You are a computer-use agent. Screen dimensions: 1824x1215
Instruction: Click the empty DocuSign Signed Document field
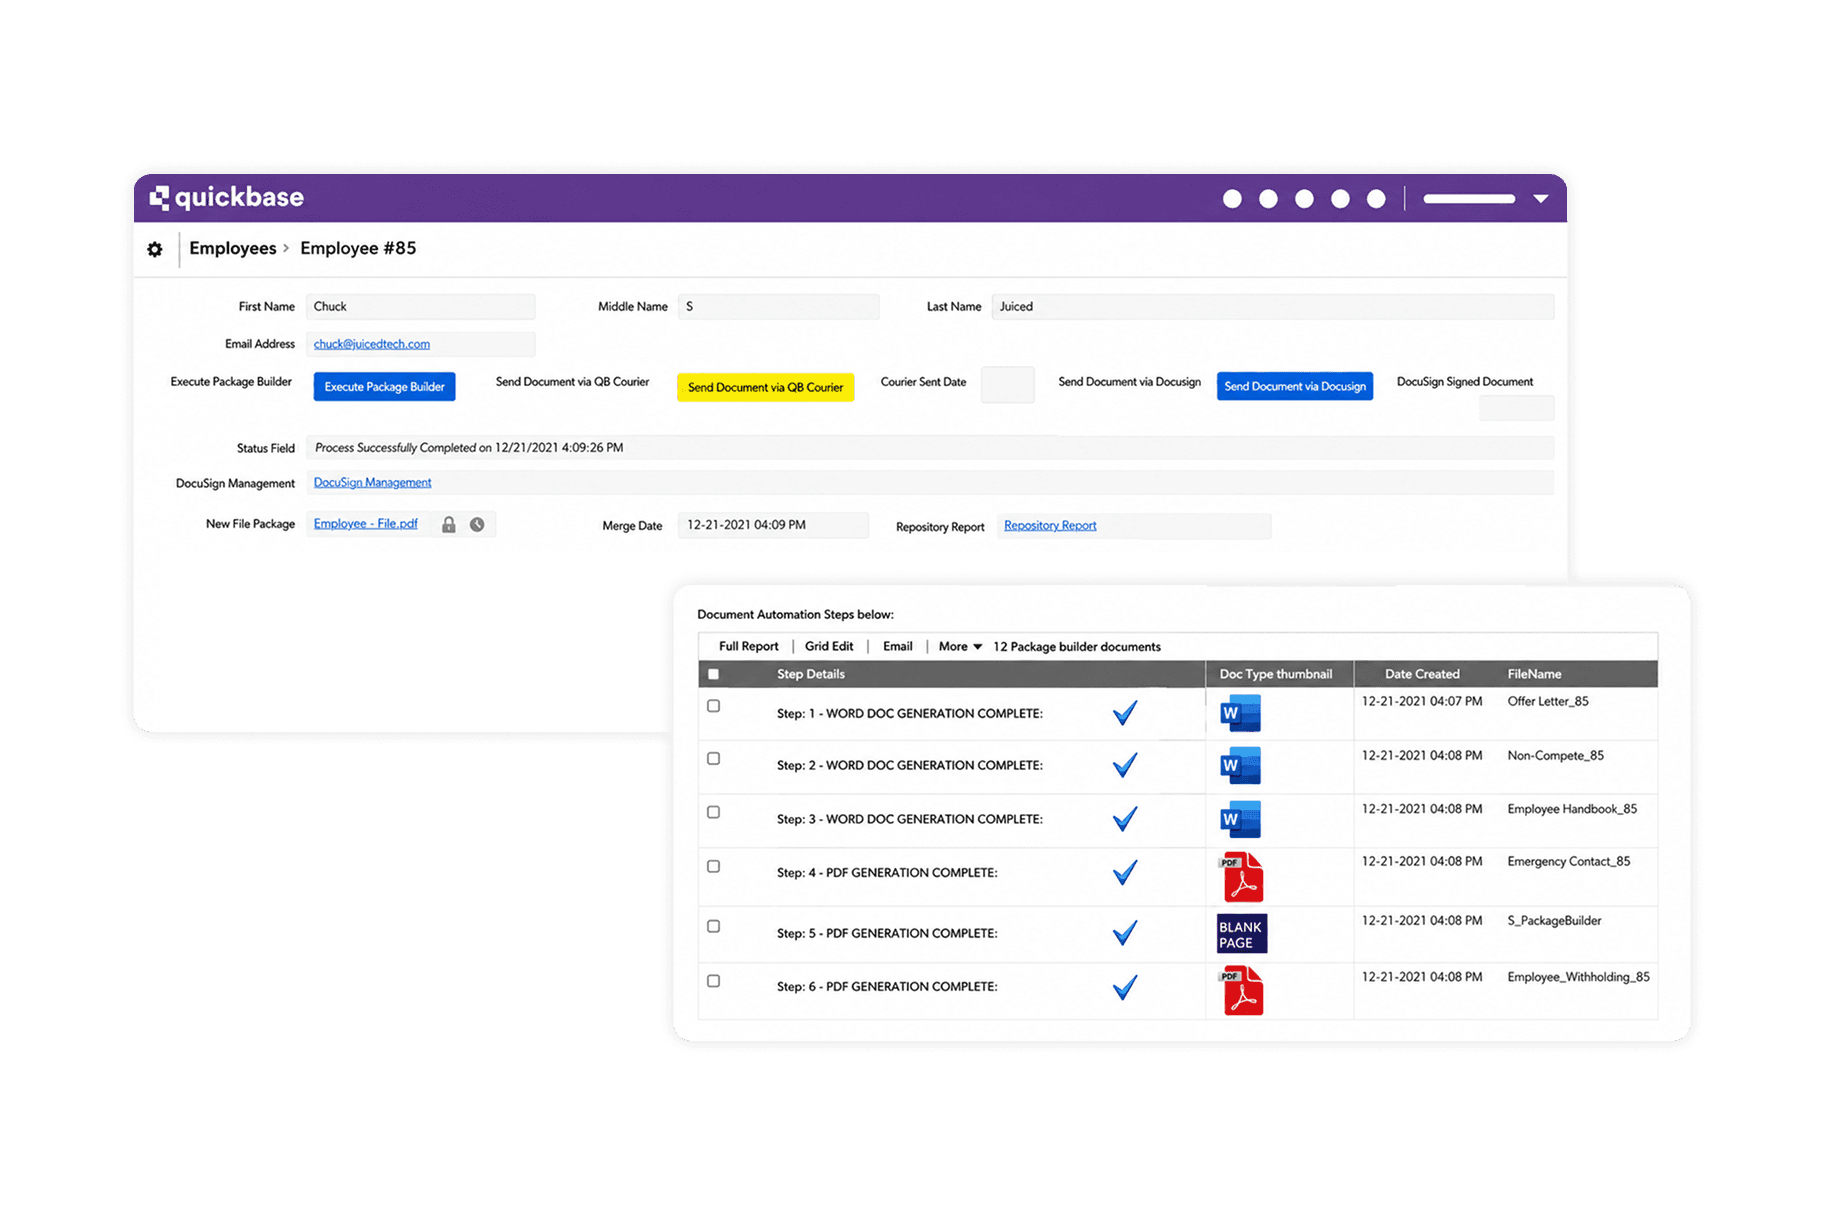[1516, 408]
